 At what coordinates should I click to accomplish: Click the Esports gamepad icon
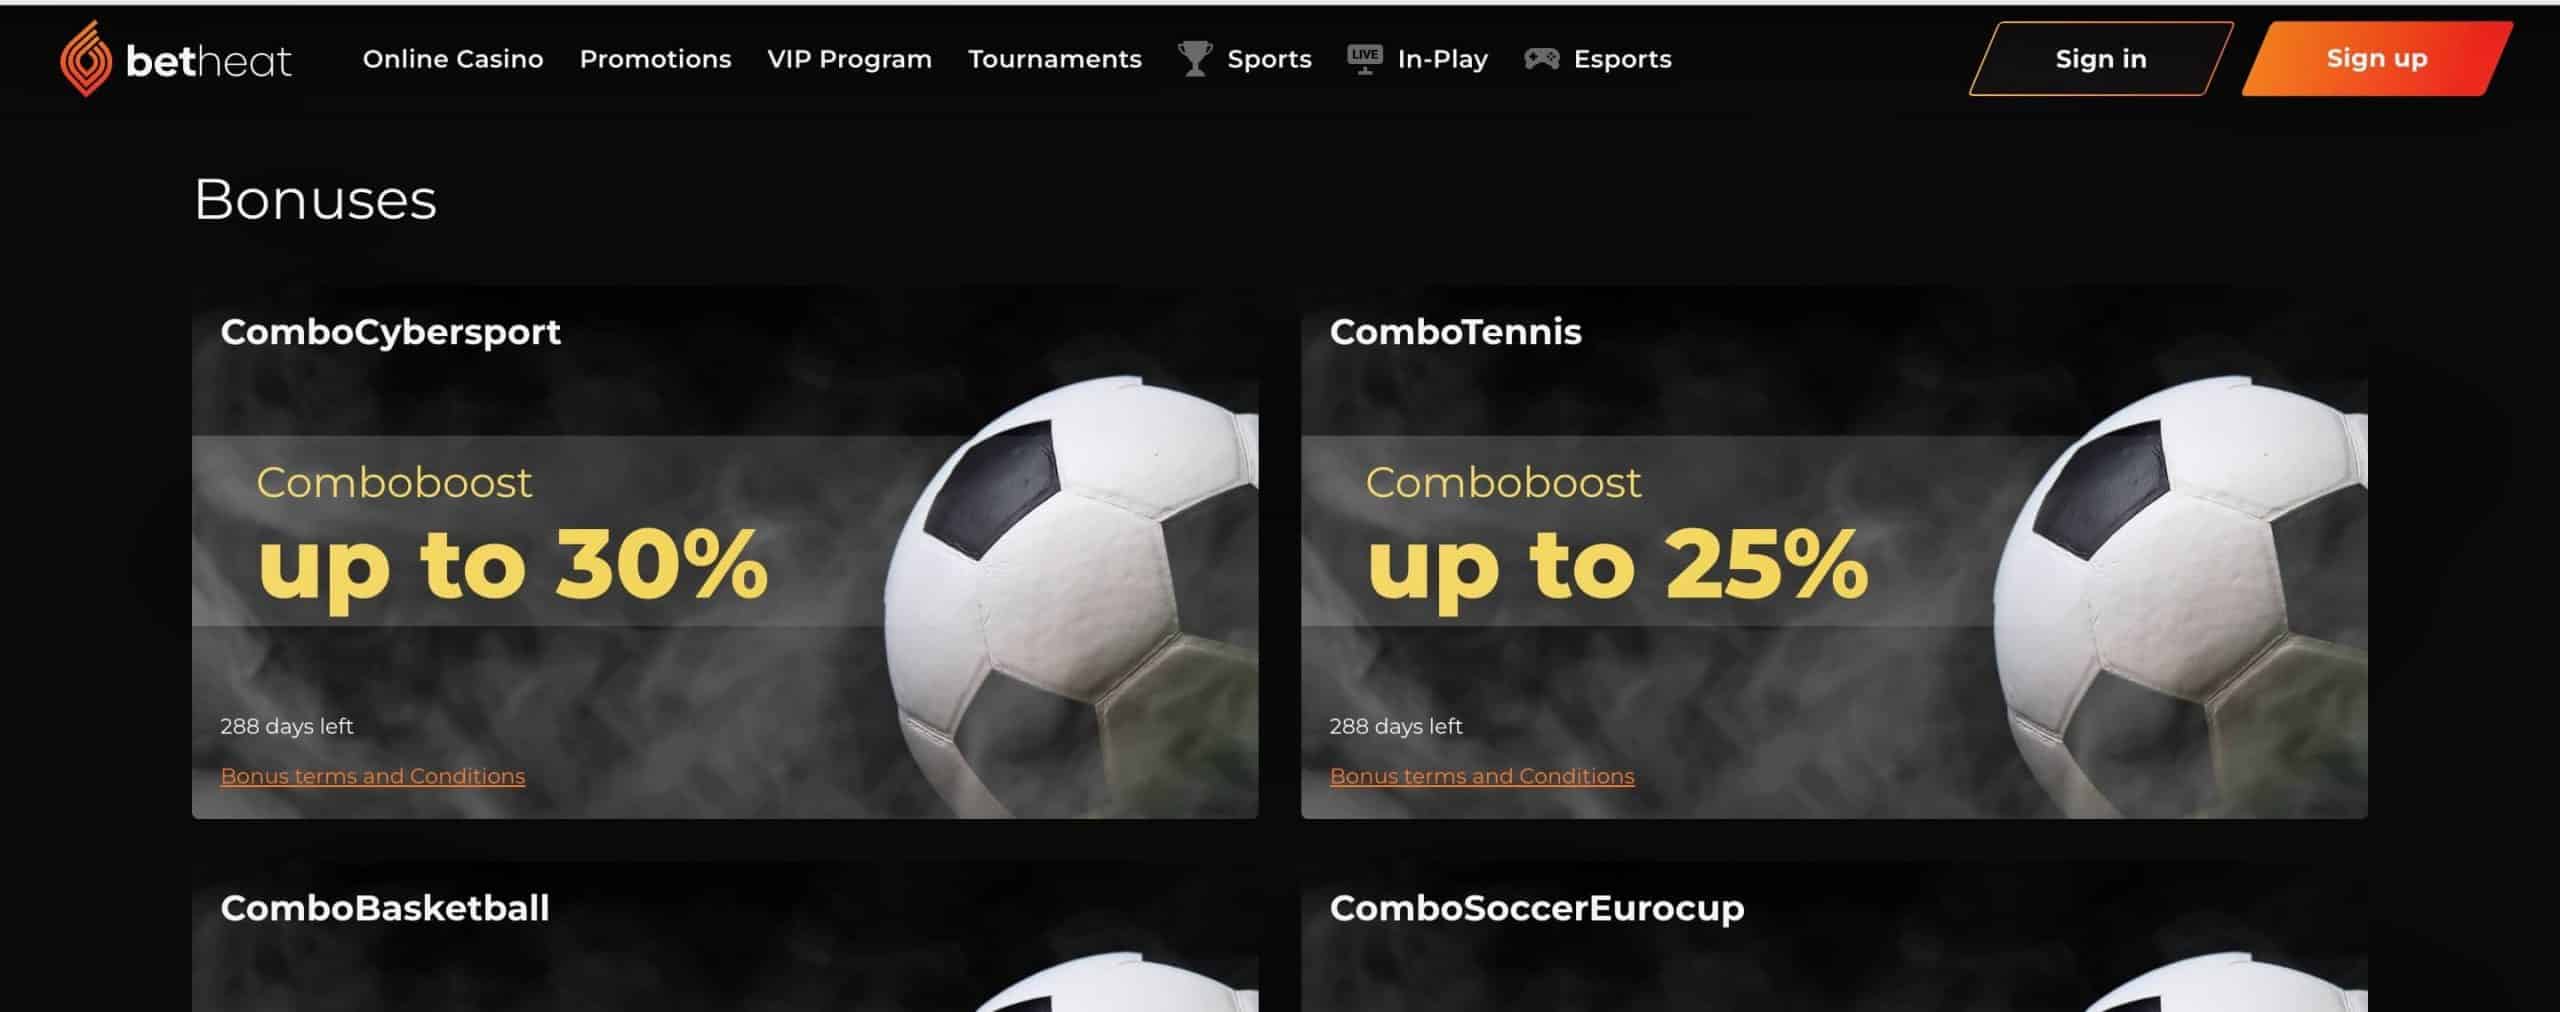[1541, 59]
